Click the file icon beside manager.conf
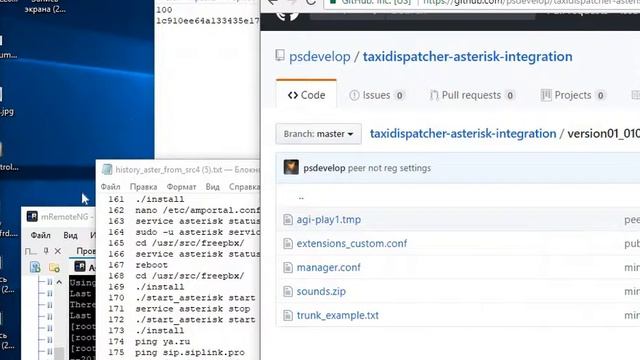This screenshot has height=360, width=640. tap(288, 268)
